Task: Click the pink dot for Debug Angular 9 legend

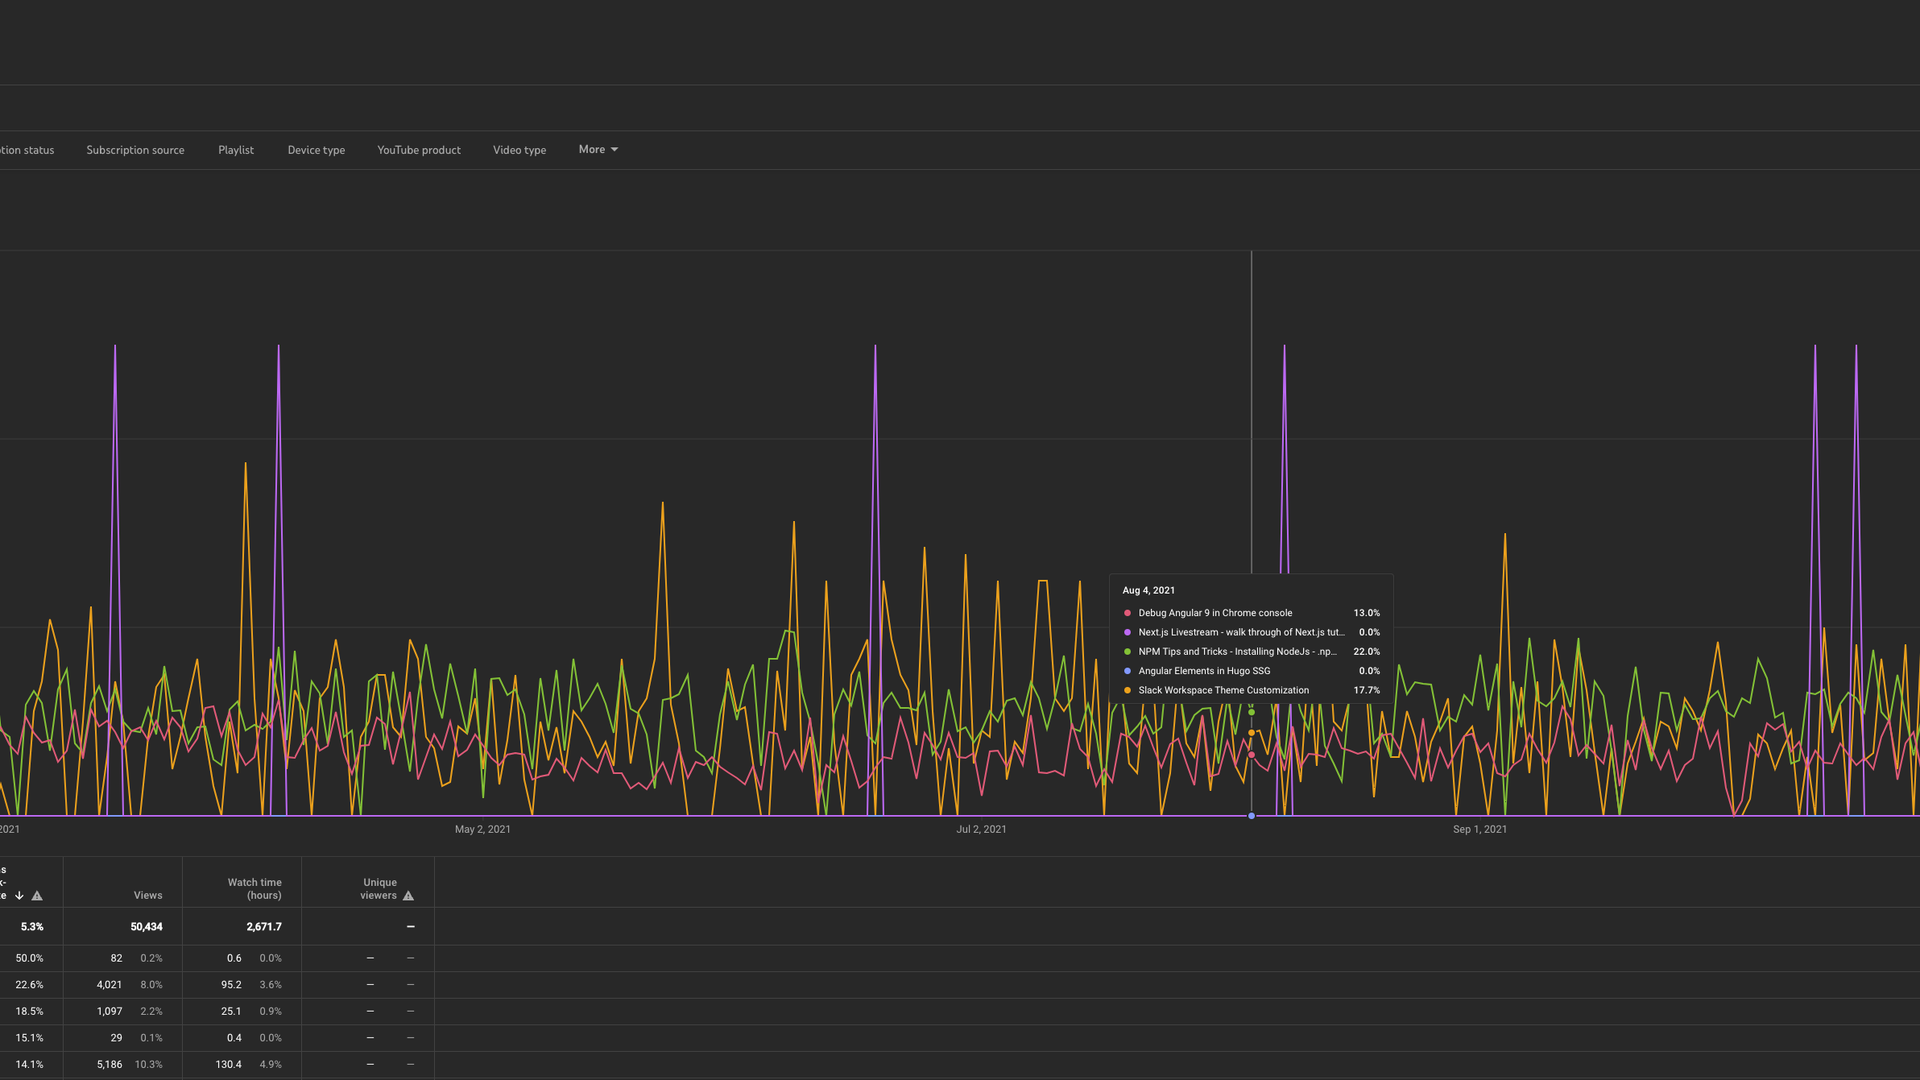Action: click(x=1127, y=613)
